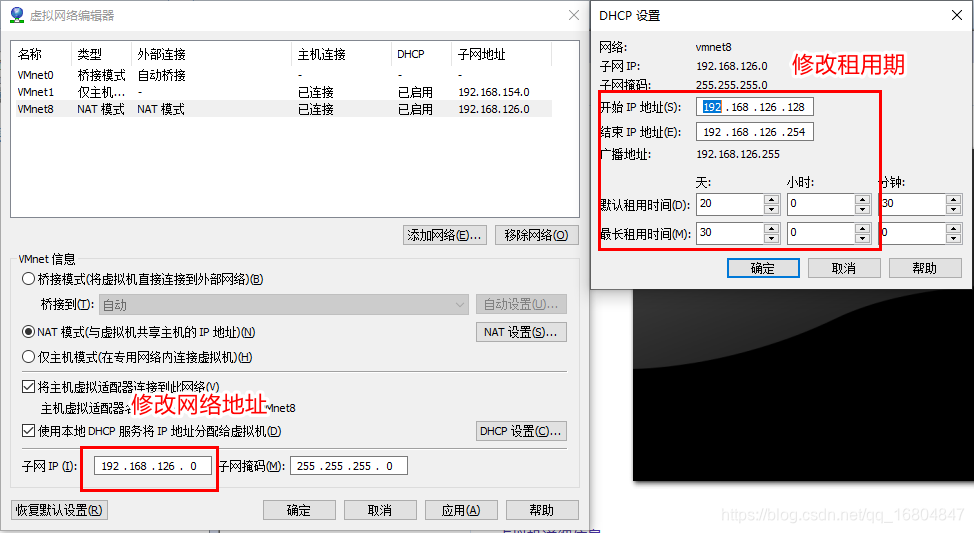This screenshot has height=533, width=974.
Task: Increase 最长租用时间 hours value
Action: click(x=862, y=229)
